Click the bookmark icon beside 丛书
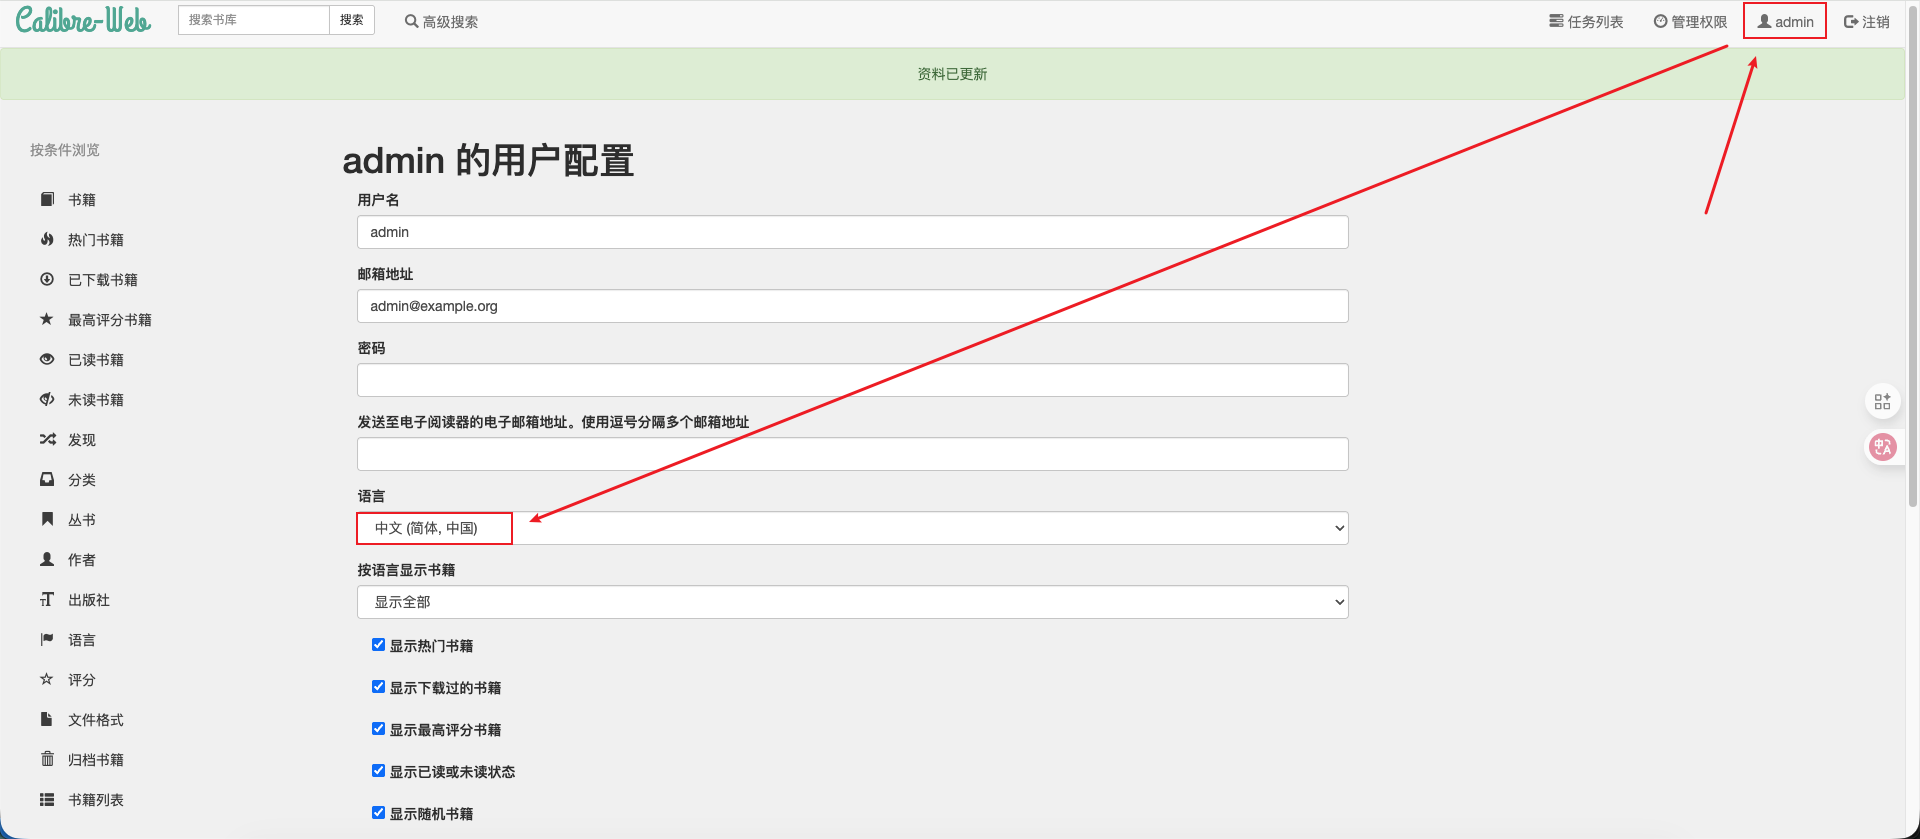 pos(47,520)
